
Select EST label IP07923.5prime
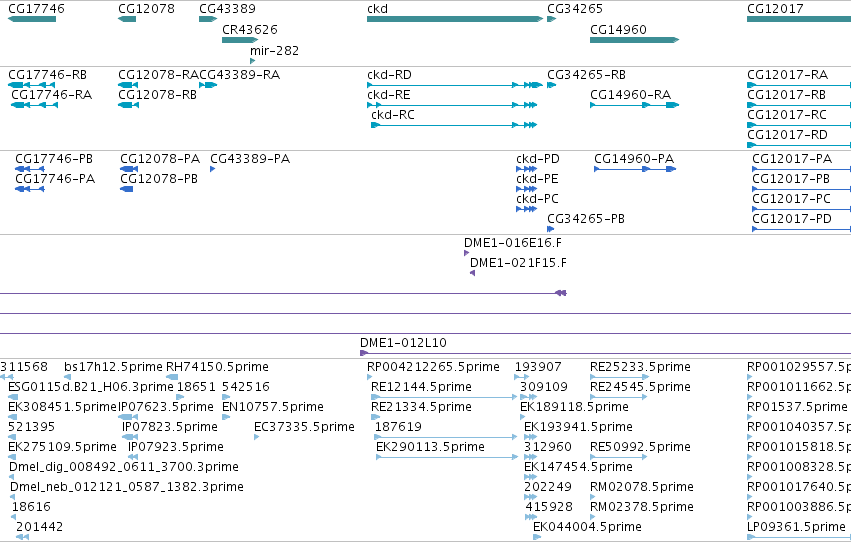[x=176, y=447]
